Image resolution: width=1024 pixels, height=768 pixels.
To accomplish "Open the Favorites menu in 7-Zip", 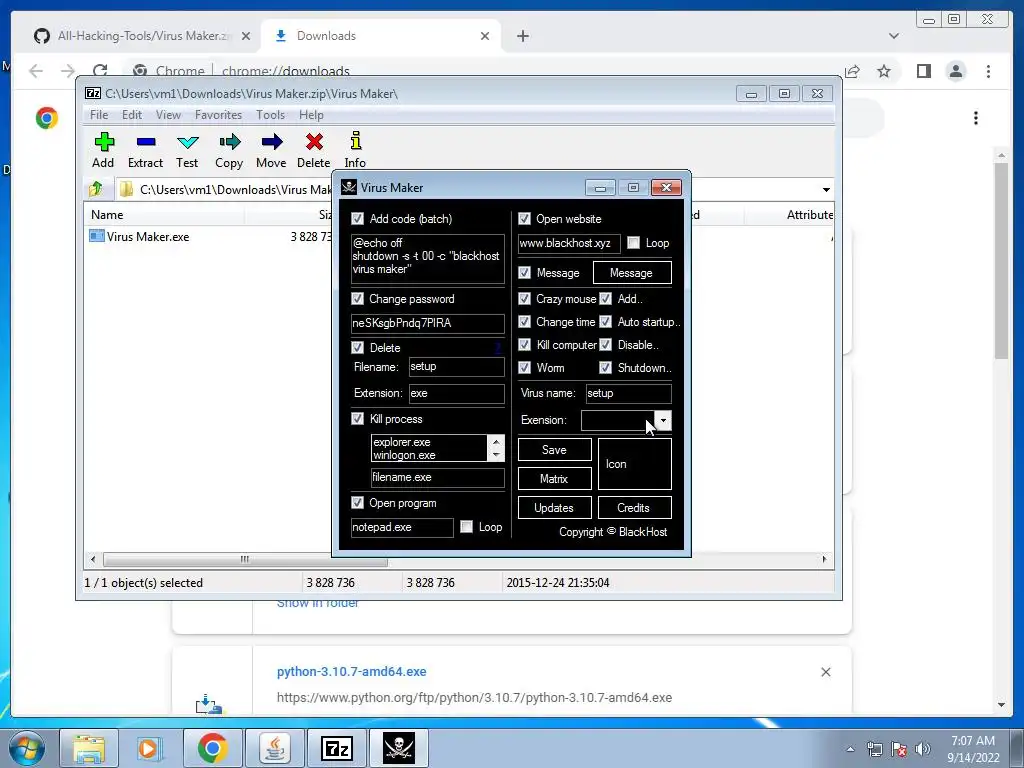I will point(218,115).
